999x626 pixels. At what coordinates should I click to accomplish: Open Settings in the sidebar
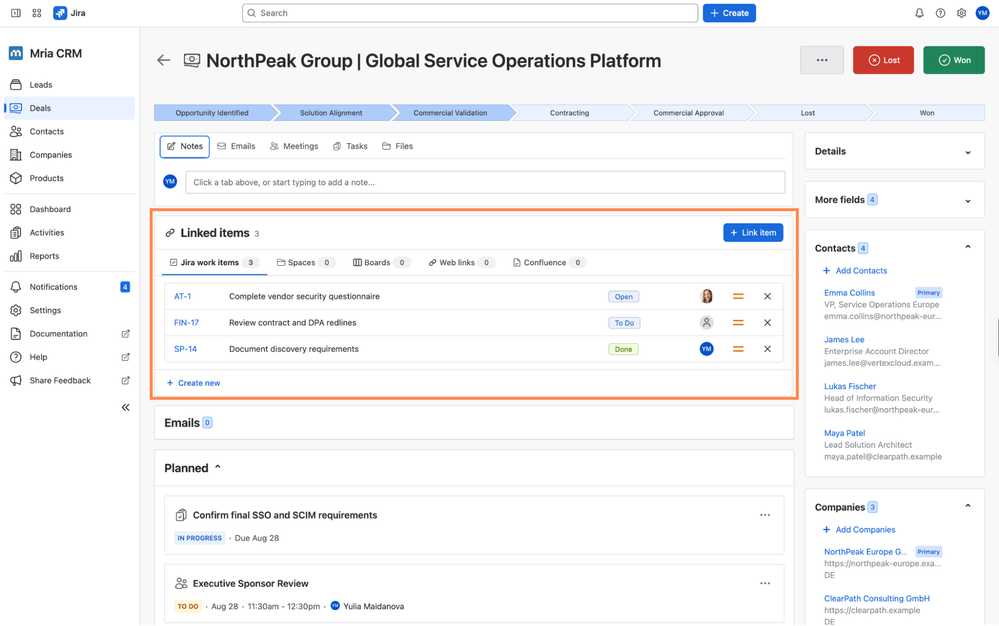tap(70, 310)
